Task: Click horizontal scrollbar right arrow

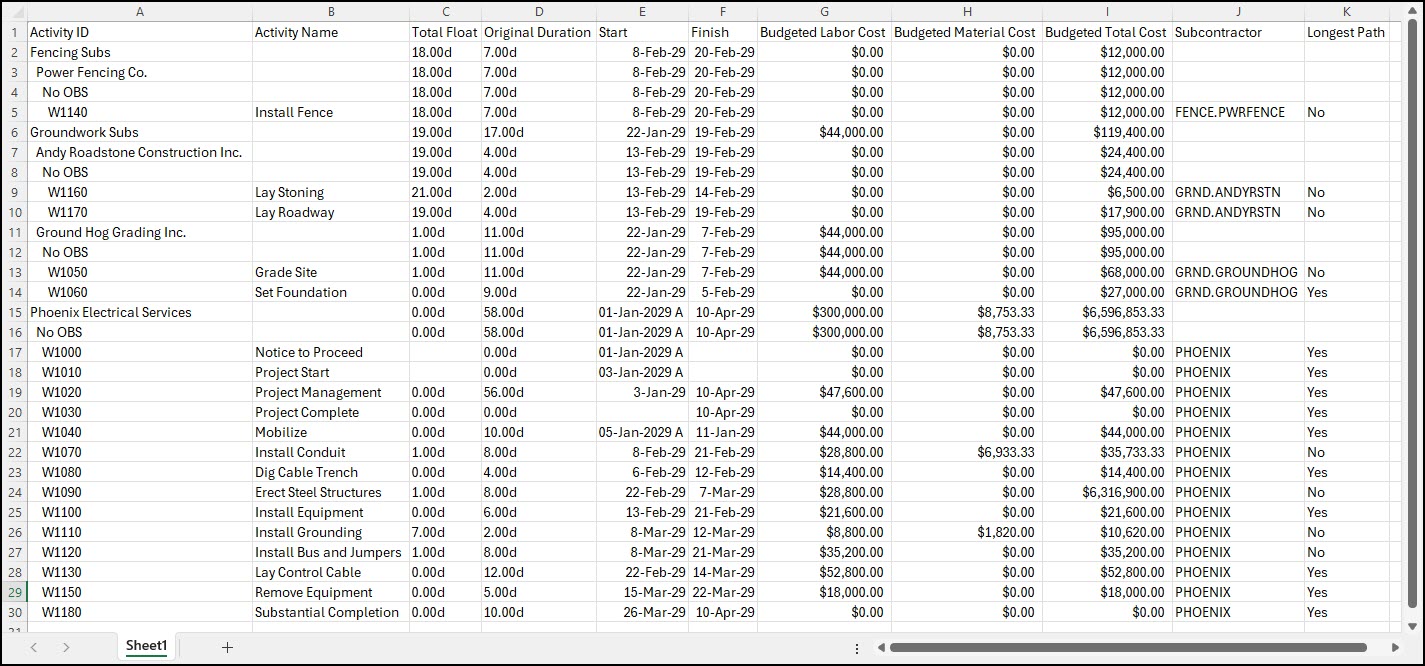Action: 1397,648
